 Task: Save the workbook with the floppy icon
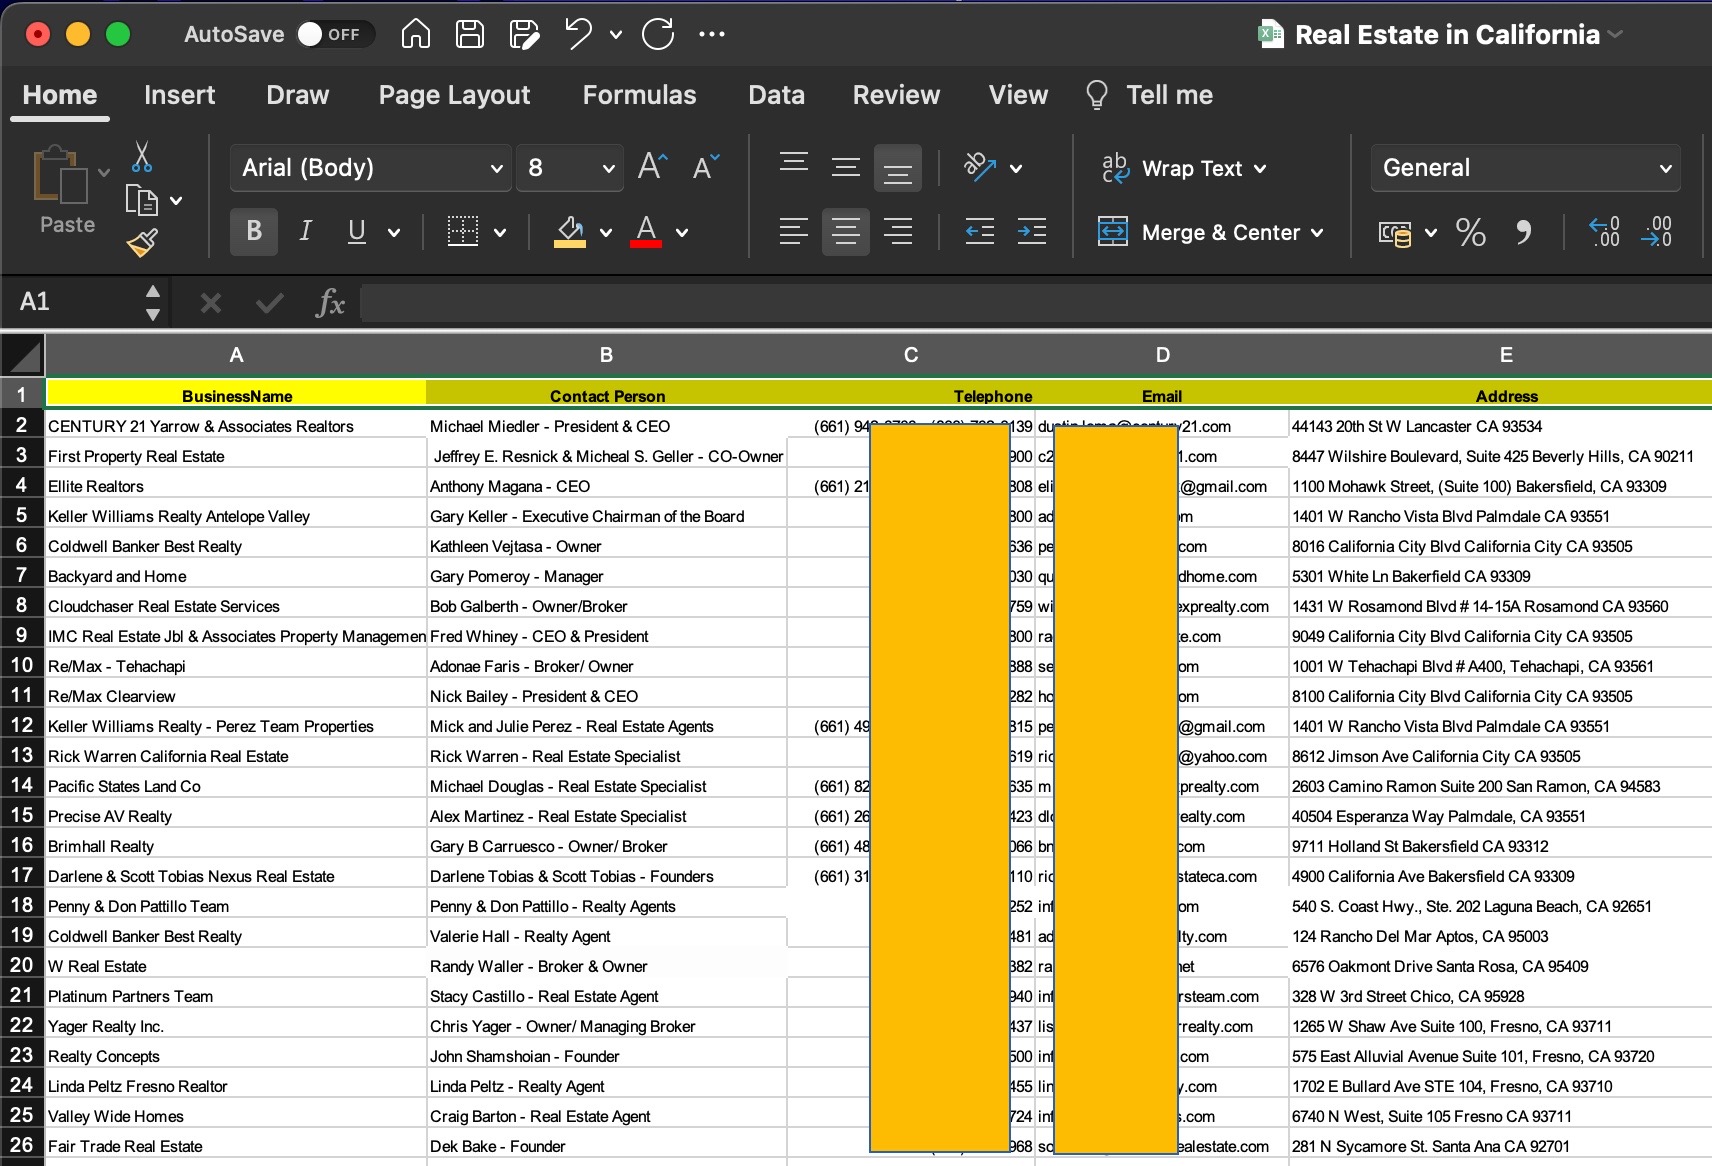tap(470, 34)
